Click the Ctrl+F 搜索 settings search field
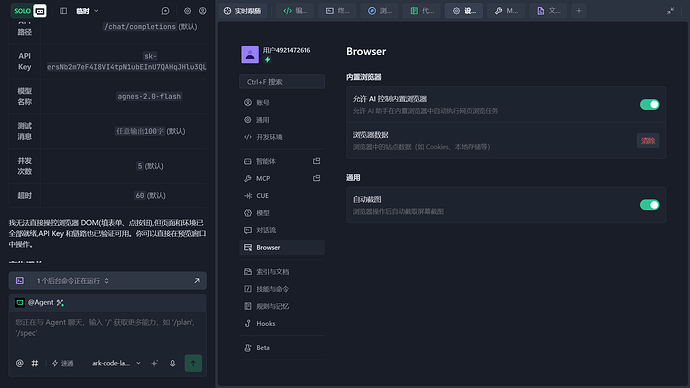Viewport: 690px width, 388px height. tap(282, 82)
